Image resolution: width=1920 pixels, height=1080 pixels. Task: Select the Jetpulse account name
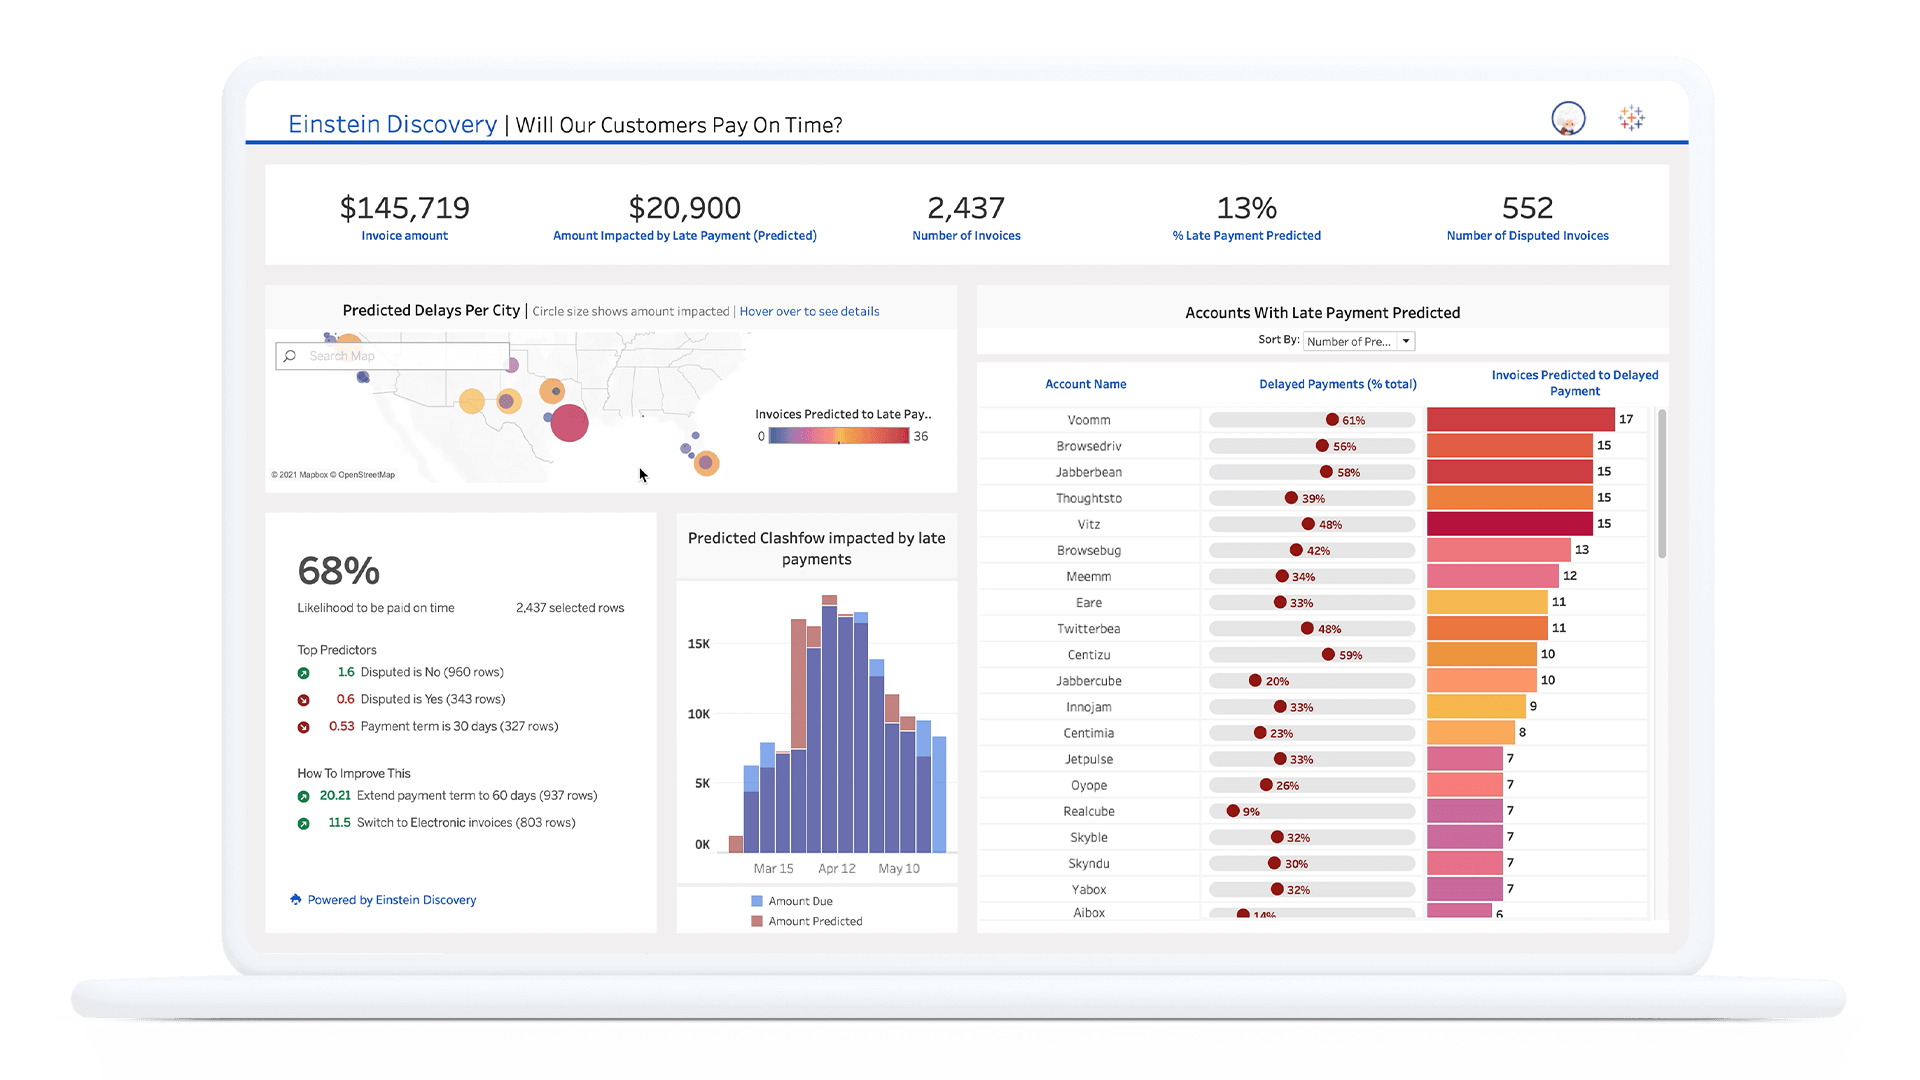pos(1089,759)
